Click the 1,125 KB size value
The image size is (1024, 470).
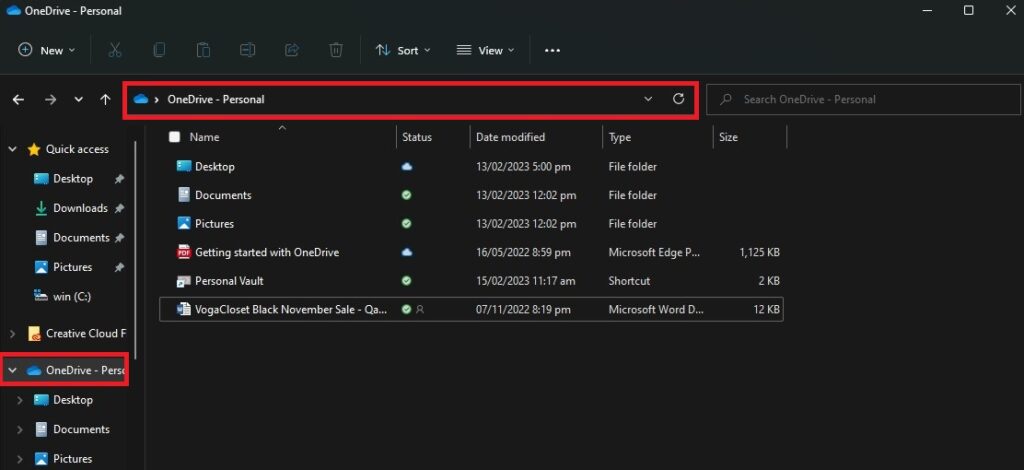[760, 252]
